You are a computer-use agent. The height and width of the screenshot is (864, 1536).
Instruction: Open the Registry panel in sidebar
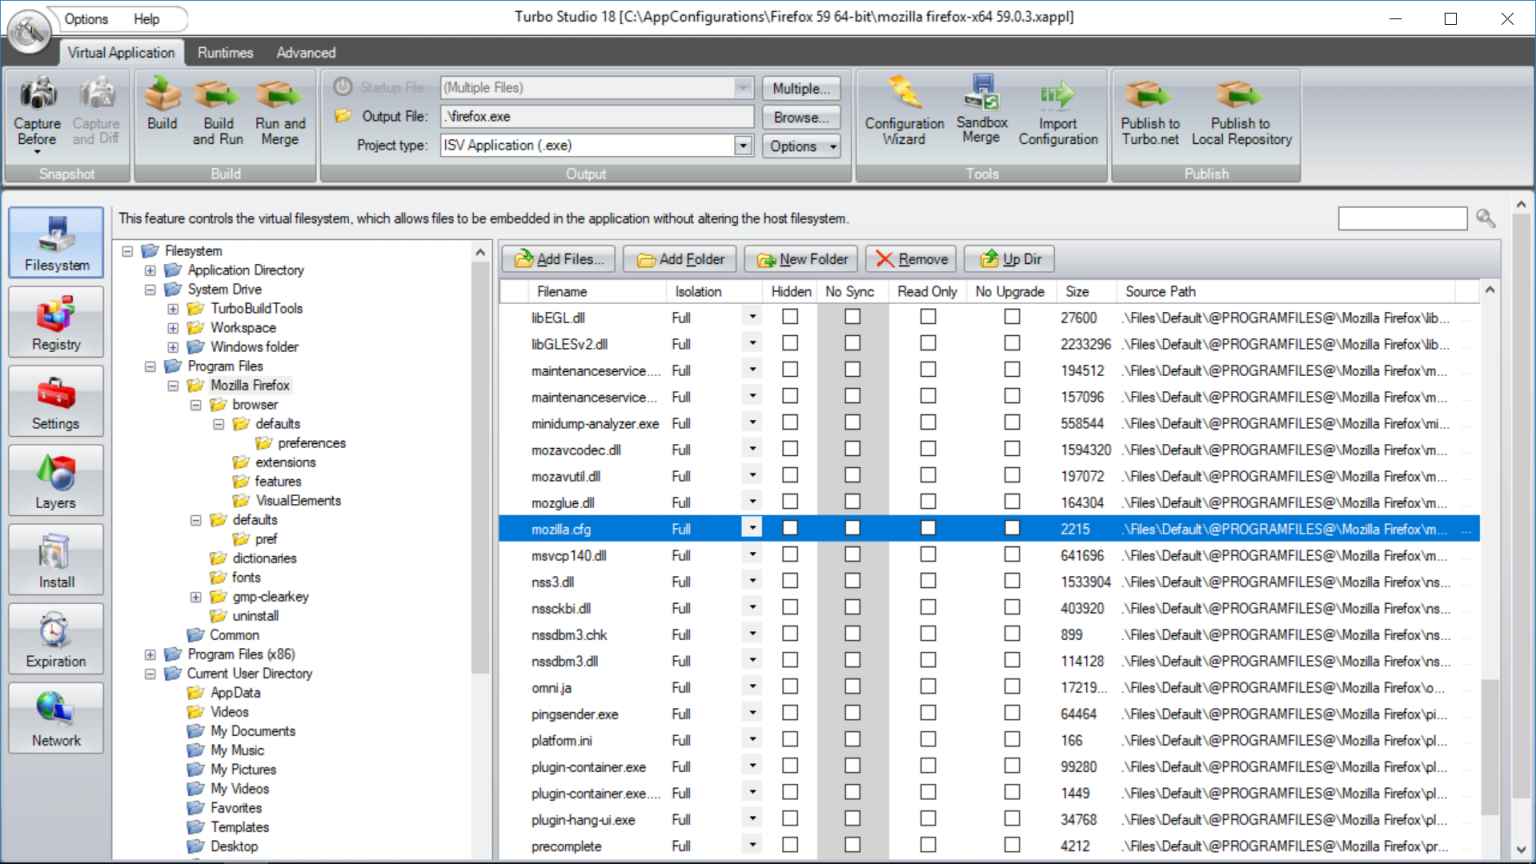(x=56, y=322)
